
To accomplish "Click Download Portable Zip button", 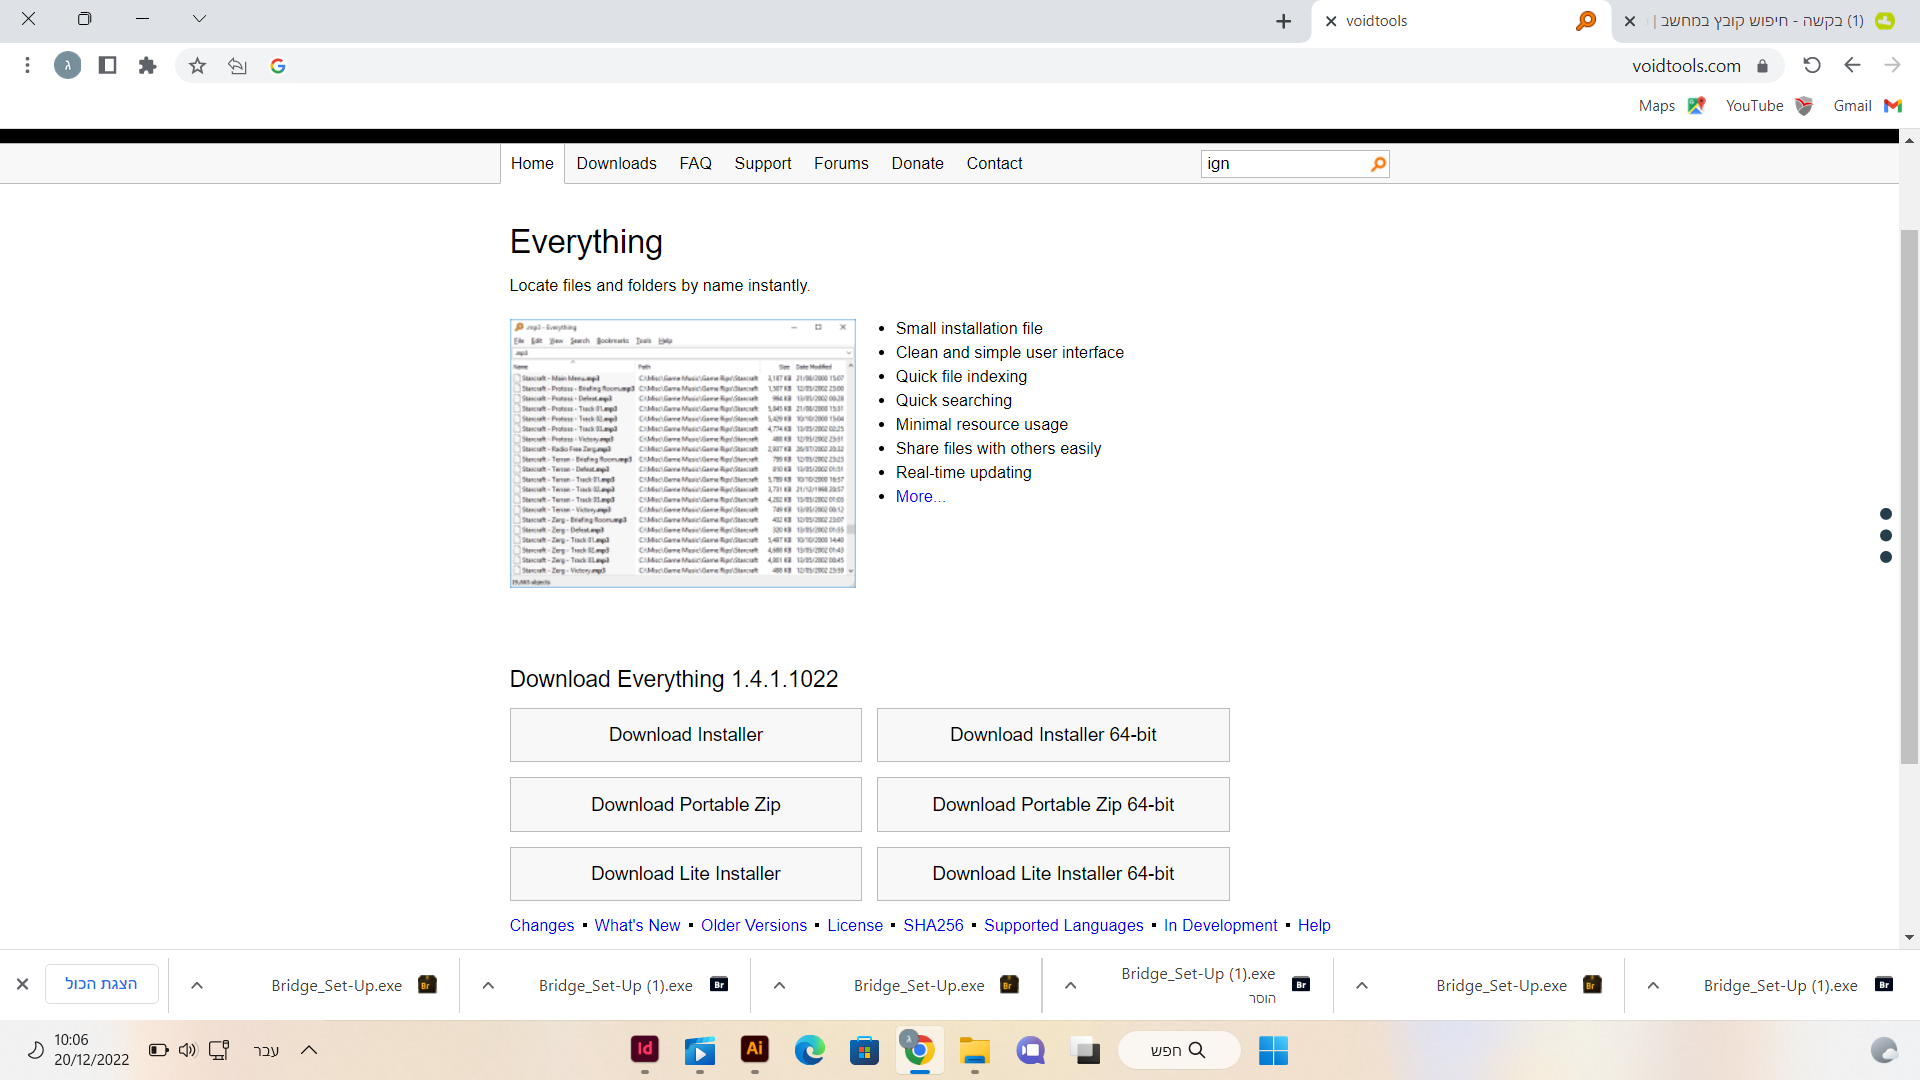I will click(x=685, y=805).
